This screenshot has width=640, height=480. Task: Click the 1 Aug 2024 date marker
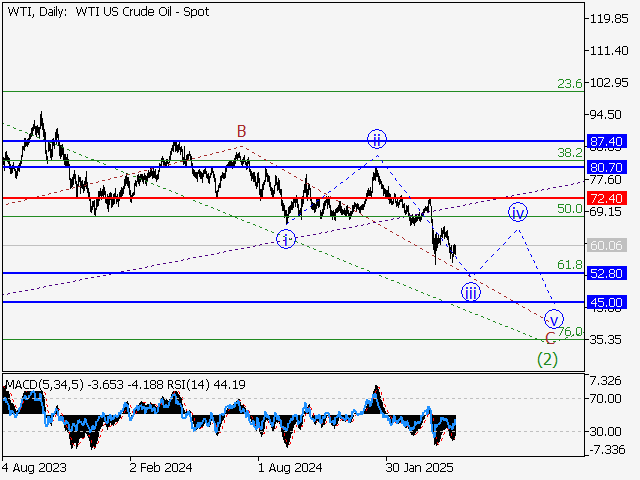pos(289,466)
